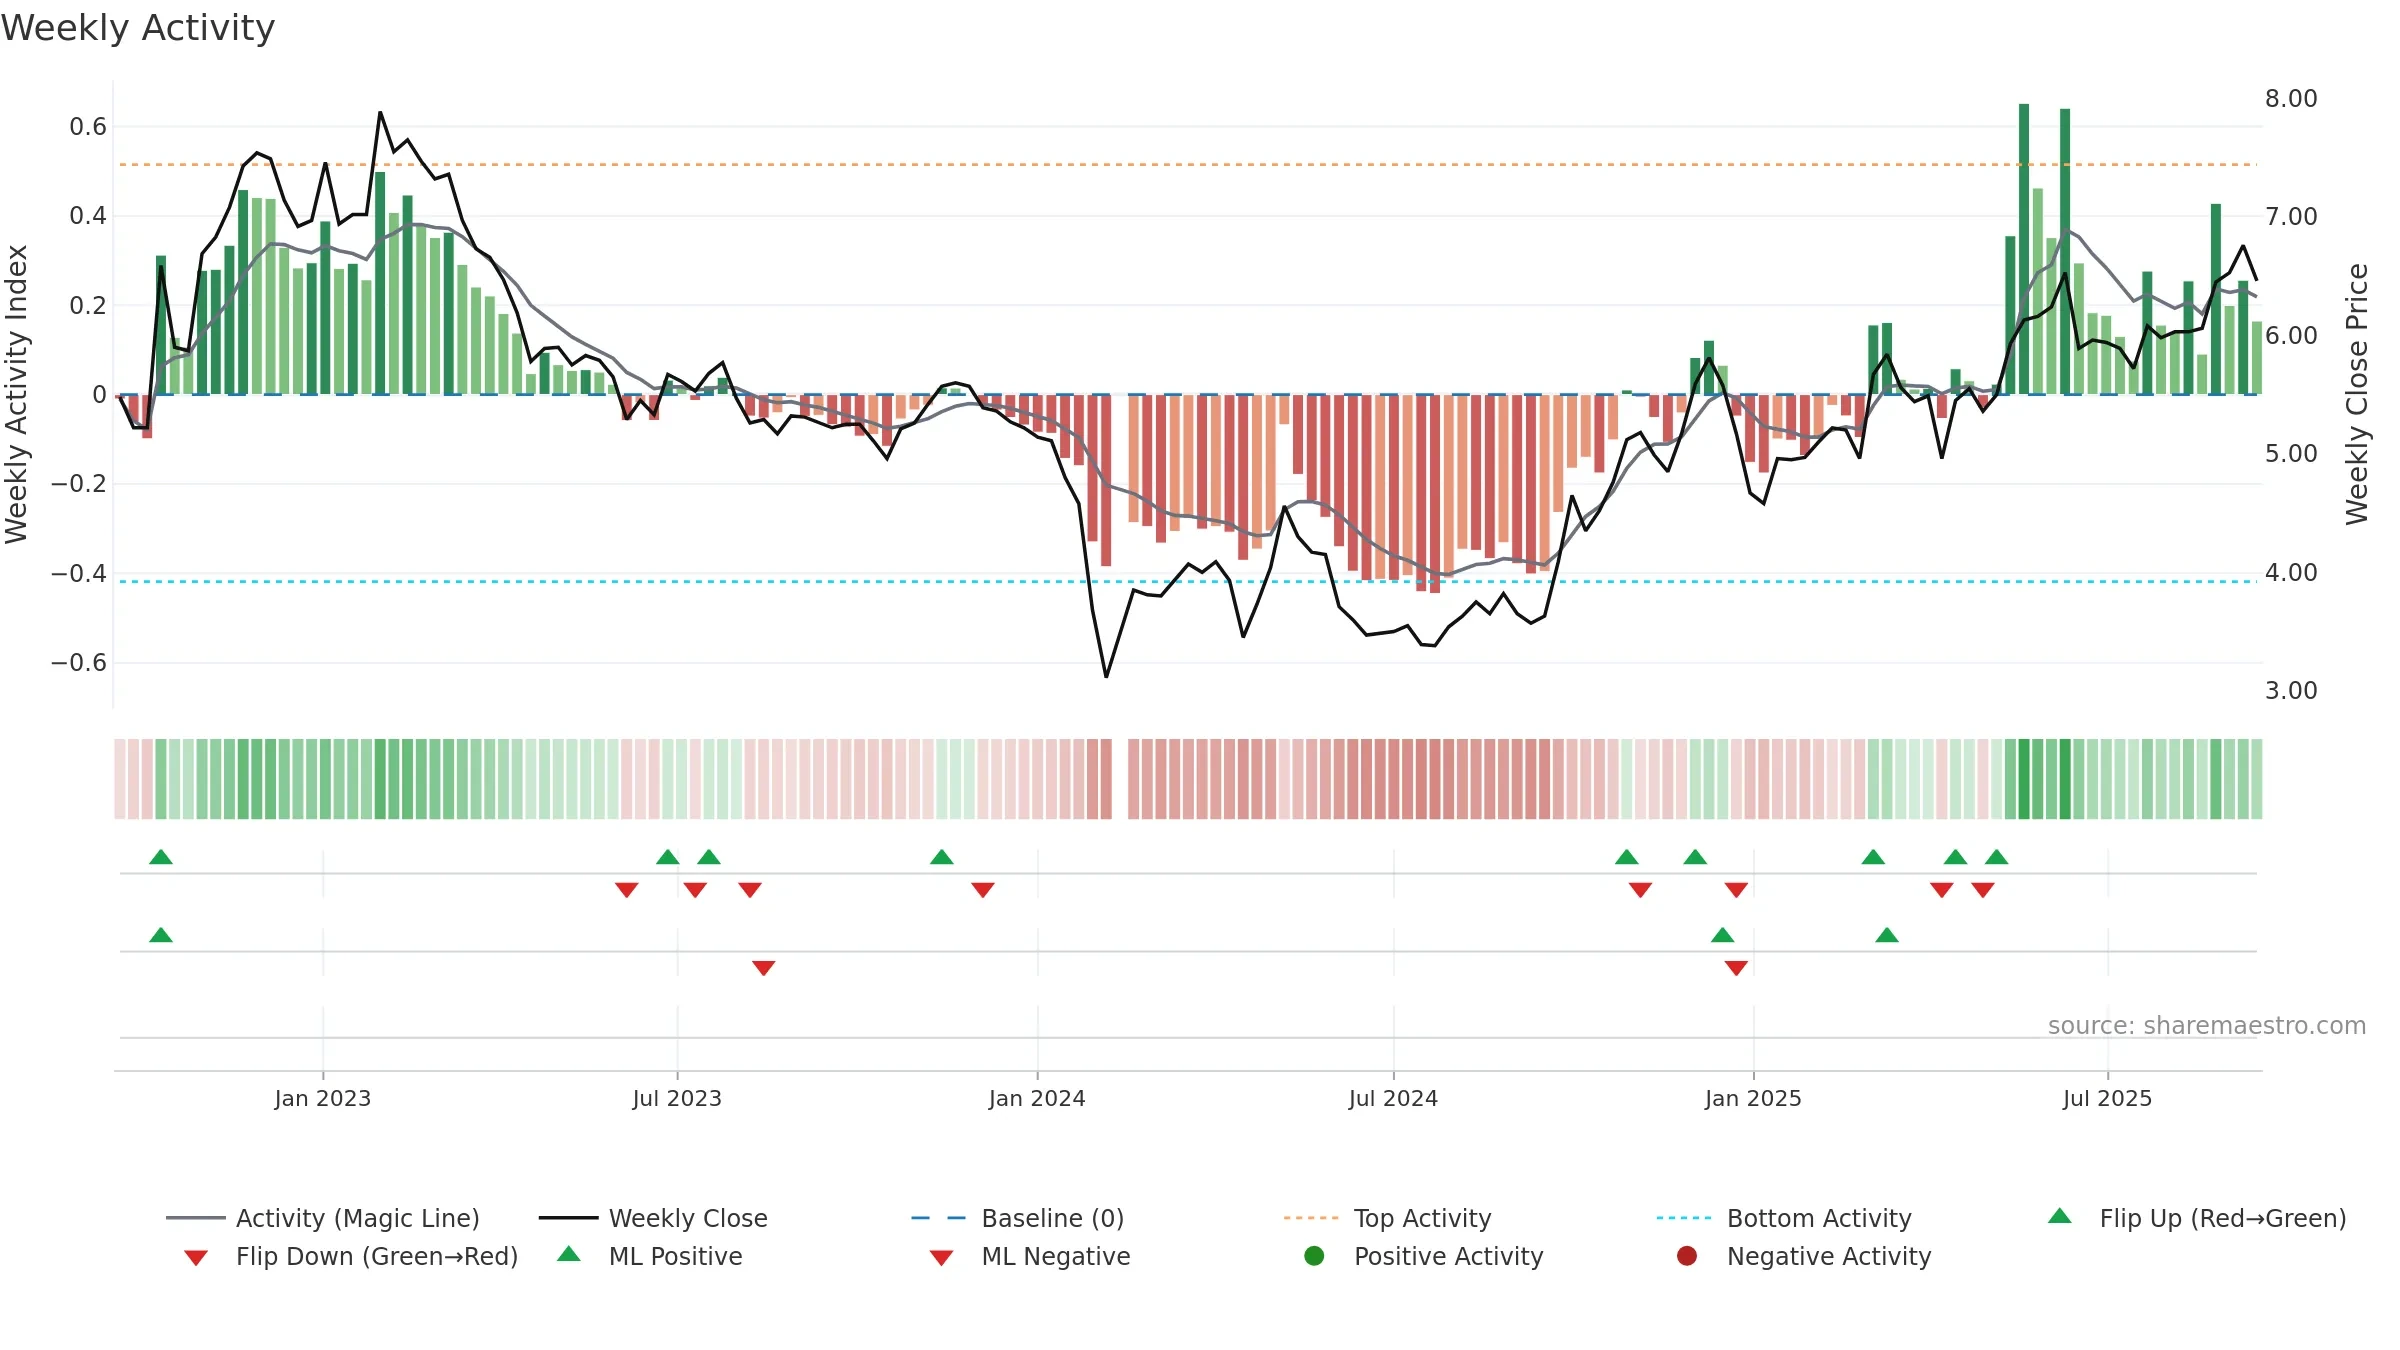Screen dimensions: 2400x1350
Task: Toggle the Bottom Activity legend entry
Action: coord(1784,1218)
